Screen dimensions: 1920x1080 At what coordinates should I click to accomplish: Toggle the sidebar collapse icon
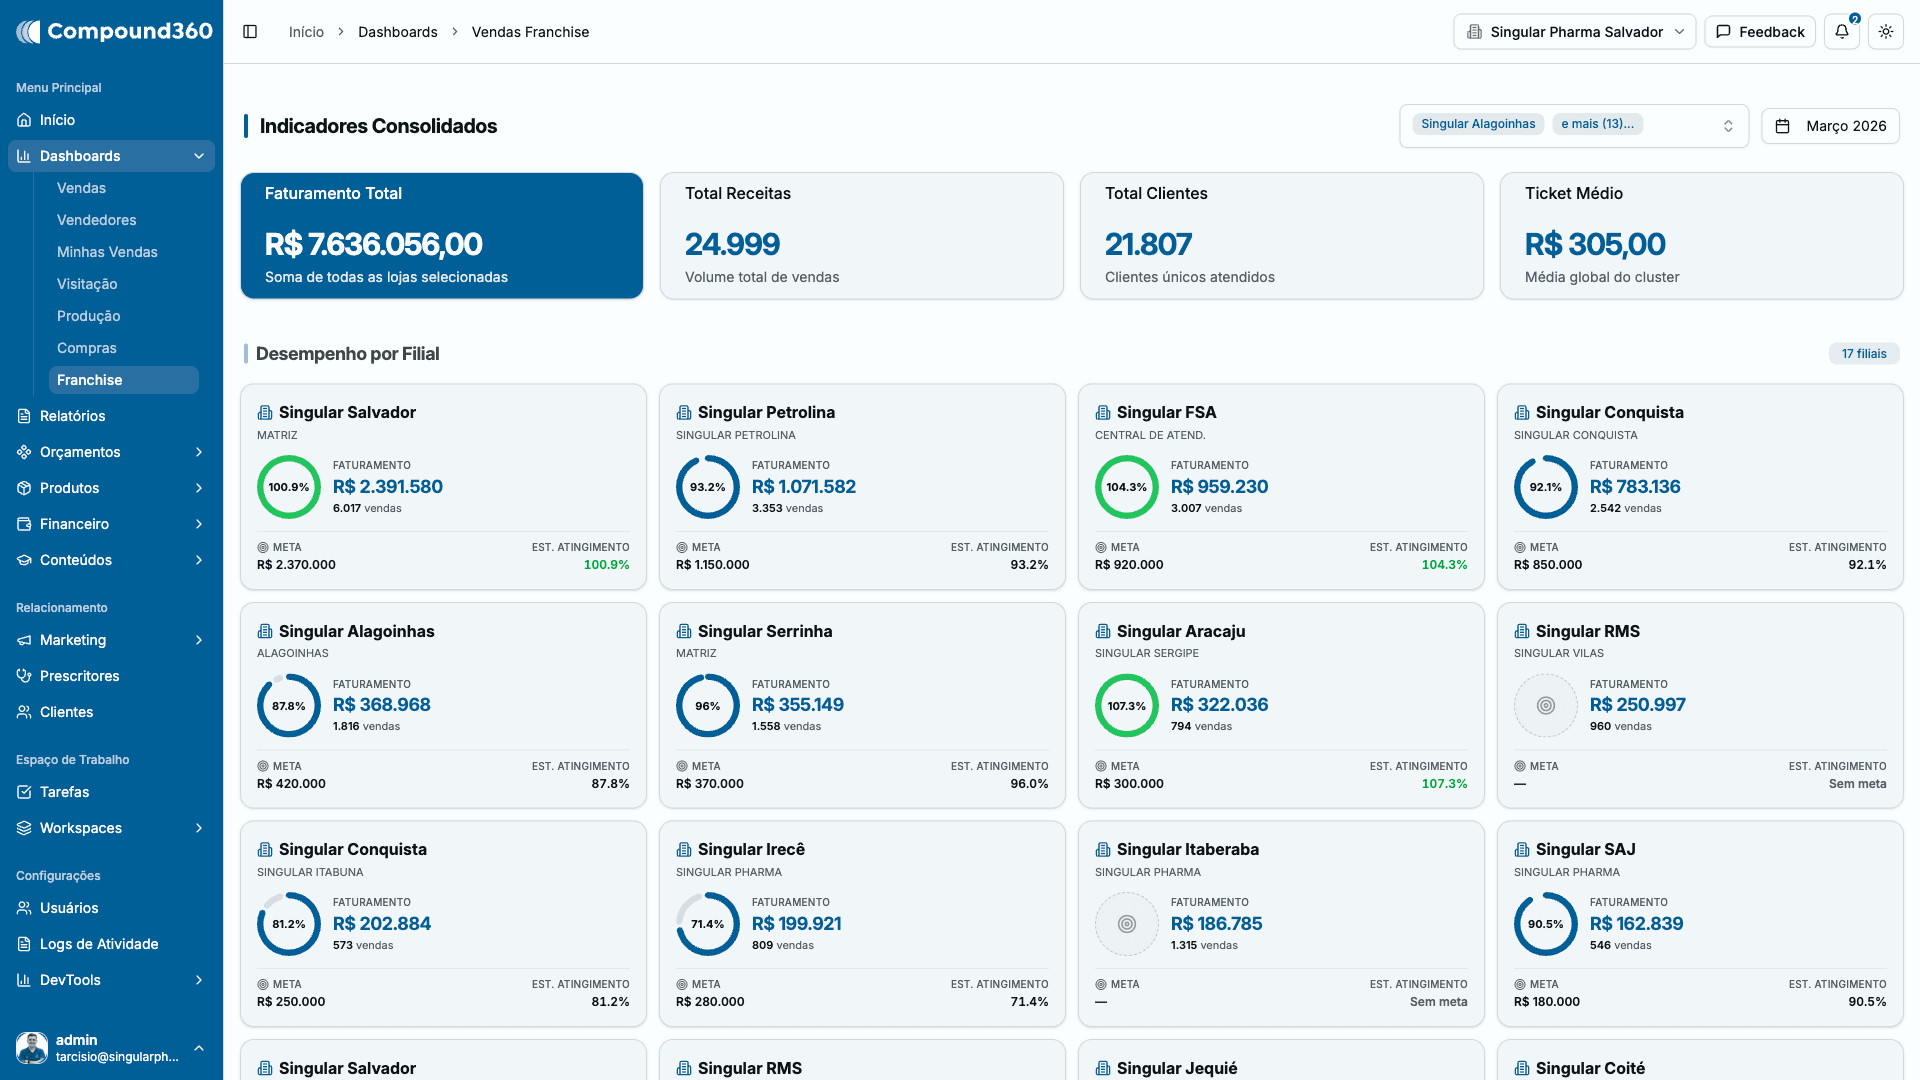250,32
